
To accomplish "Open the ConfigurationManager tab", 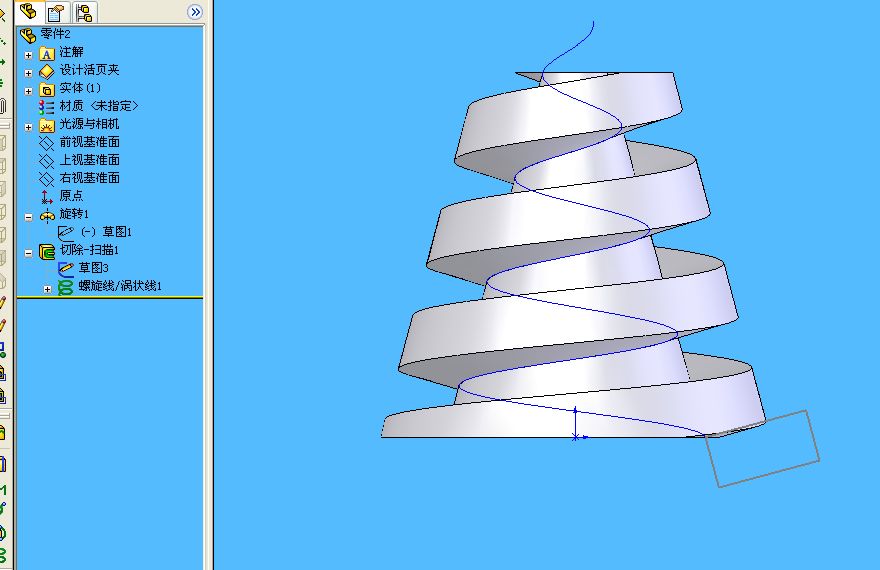I will [x=84, y=12].
